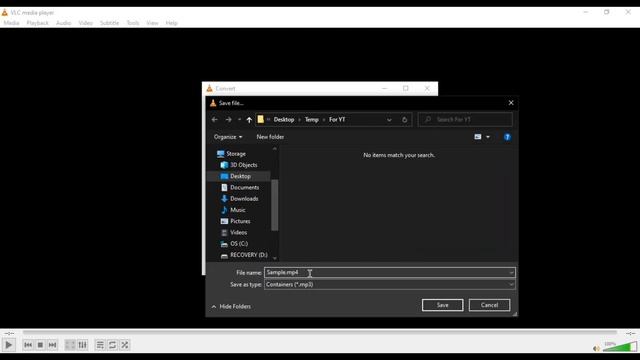Open the Tools menu

(x=133, y=23)
